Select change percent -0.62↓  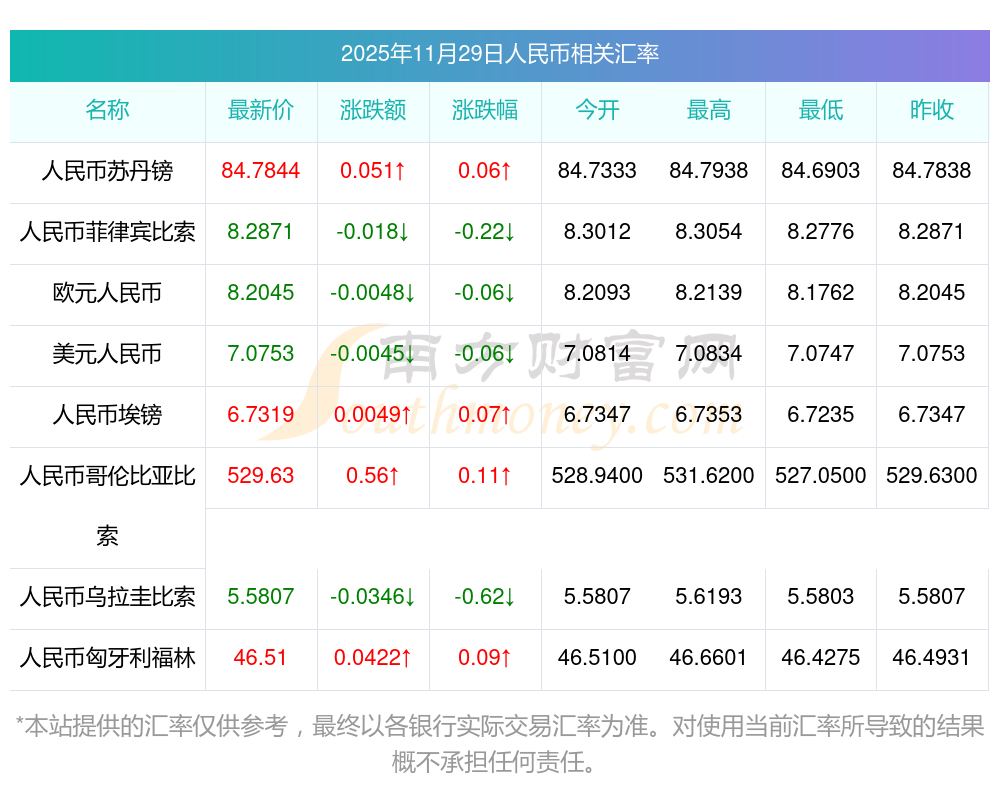pos(485,597)
